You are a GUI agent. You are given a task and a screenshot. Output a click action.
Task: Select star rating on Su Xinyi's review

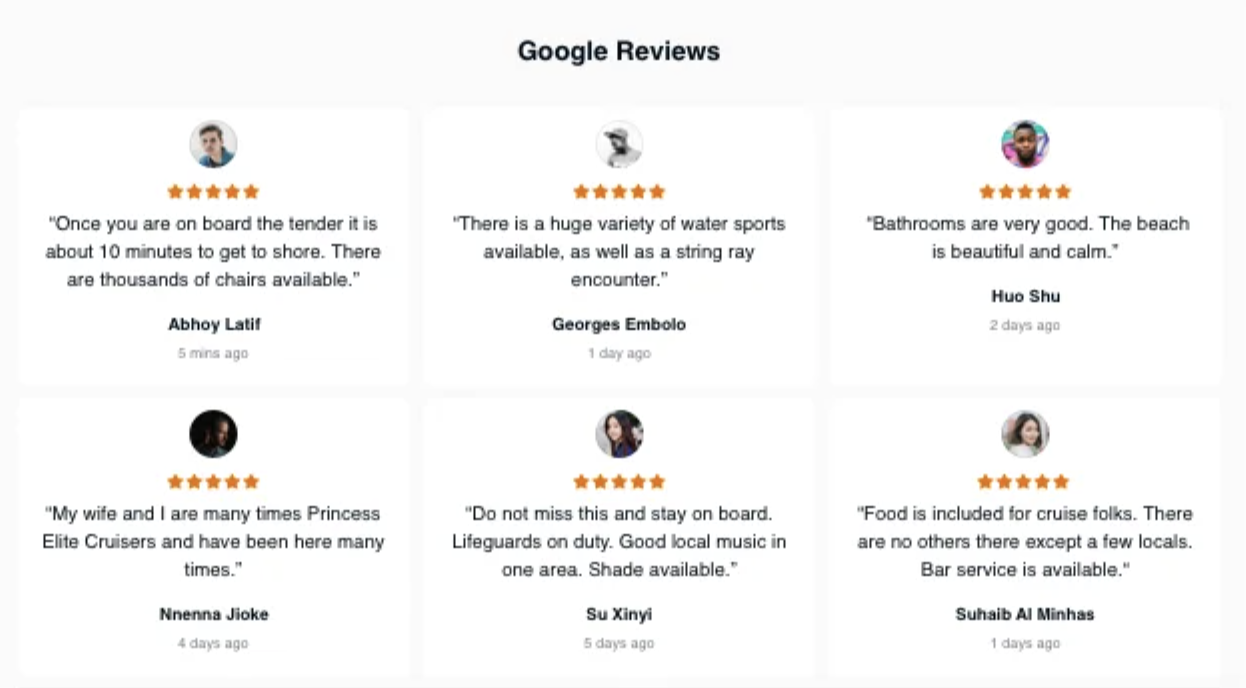coord(619,481)
